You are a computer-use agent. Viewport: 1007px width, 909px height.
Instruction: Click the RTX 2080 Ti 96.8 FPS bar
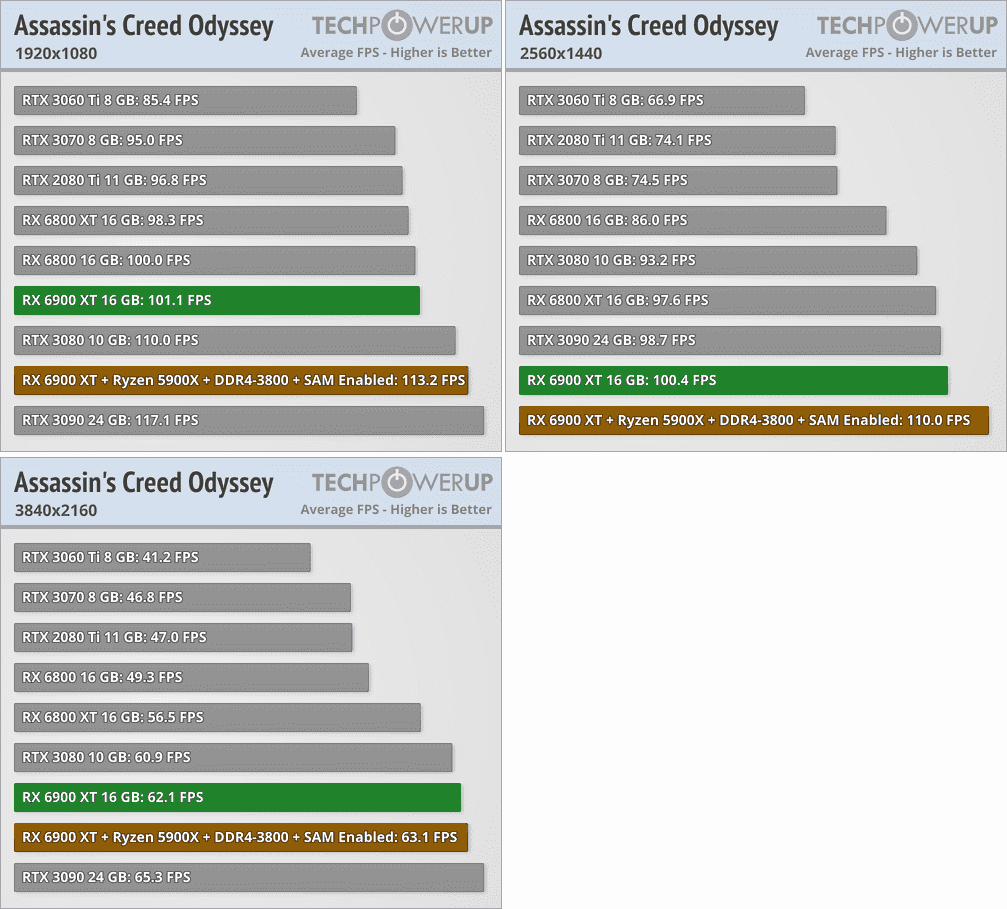point(208,181)
